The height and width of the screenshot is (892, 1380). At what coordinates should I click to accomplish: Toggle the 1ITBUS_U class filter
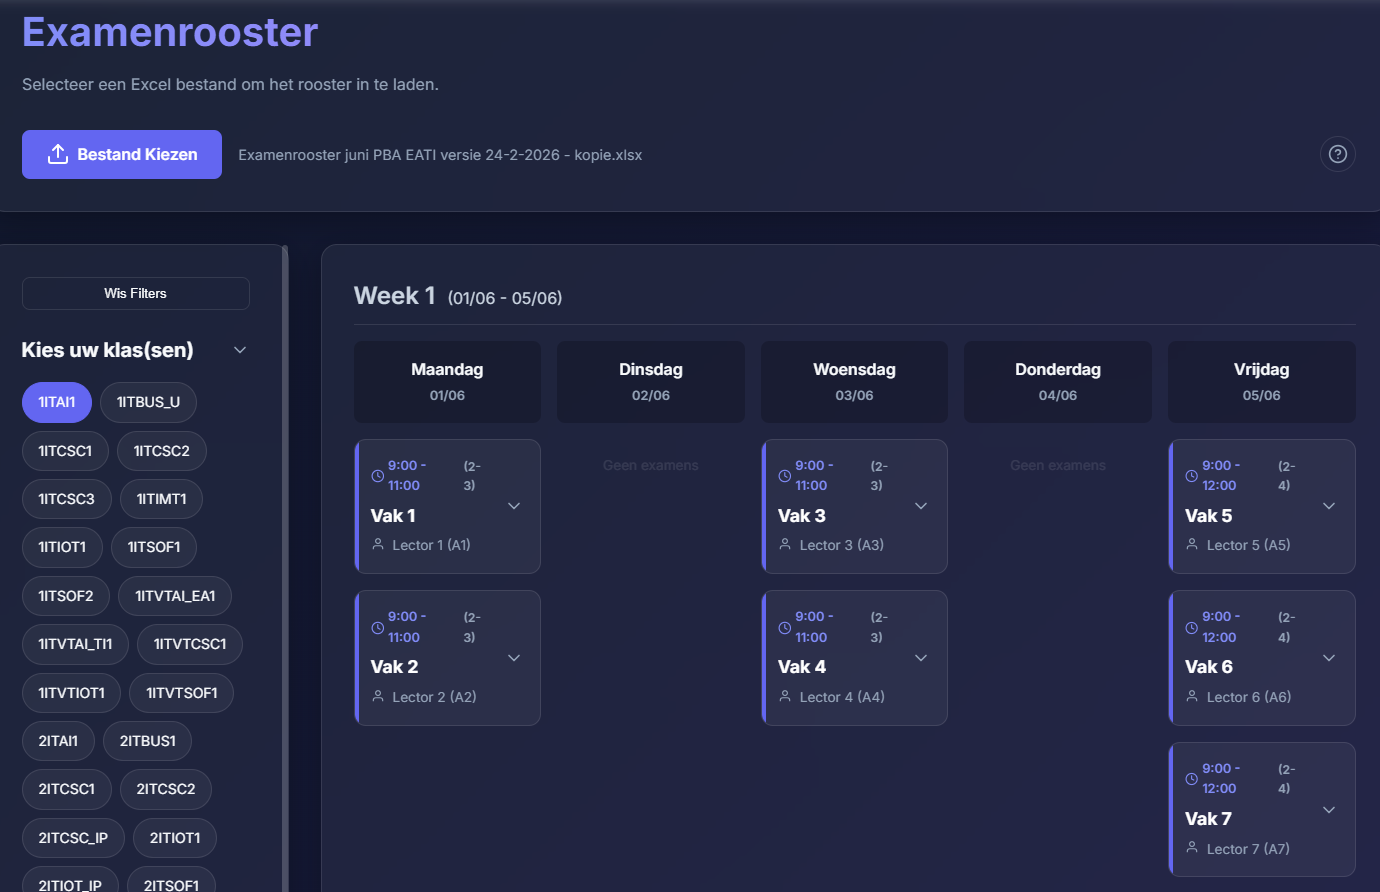(x=148, y=402)
